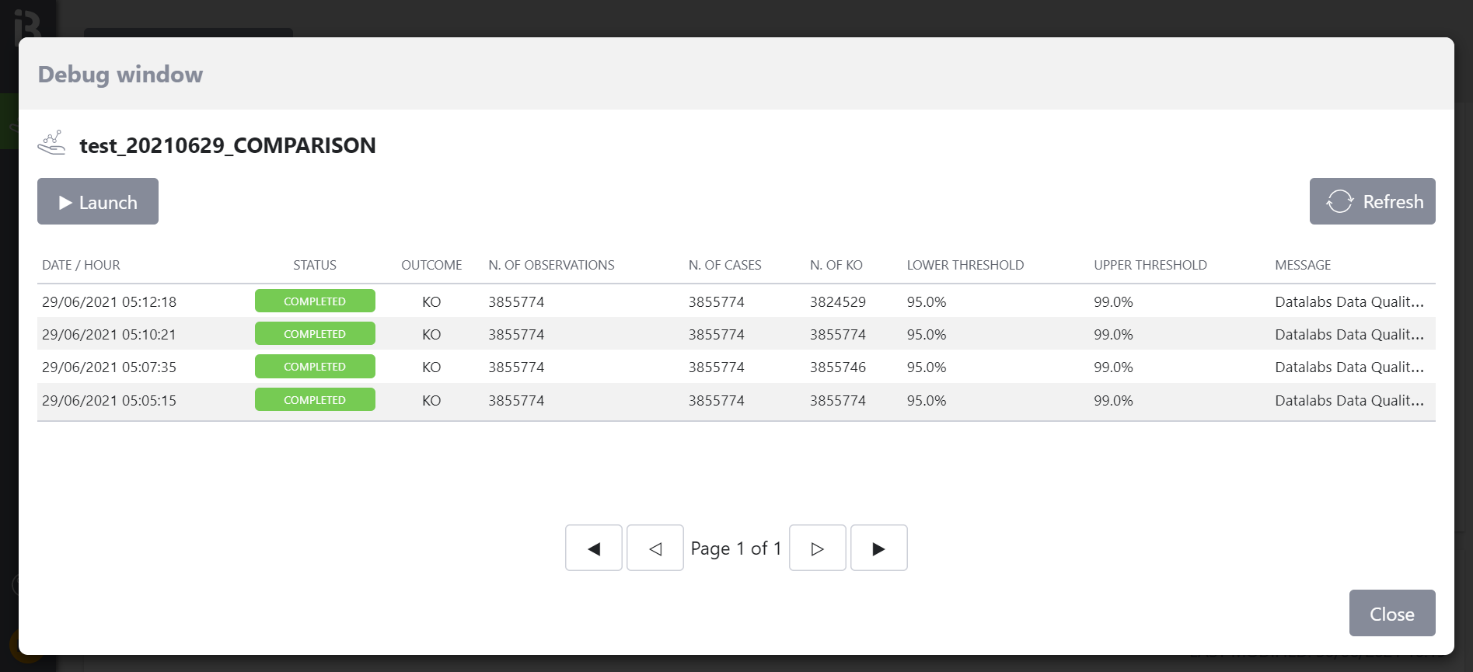Go to the next page arrow

817,548
